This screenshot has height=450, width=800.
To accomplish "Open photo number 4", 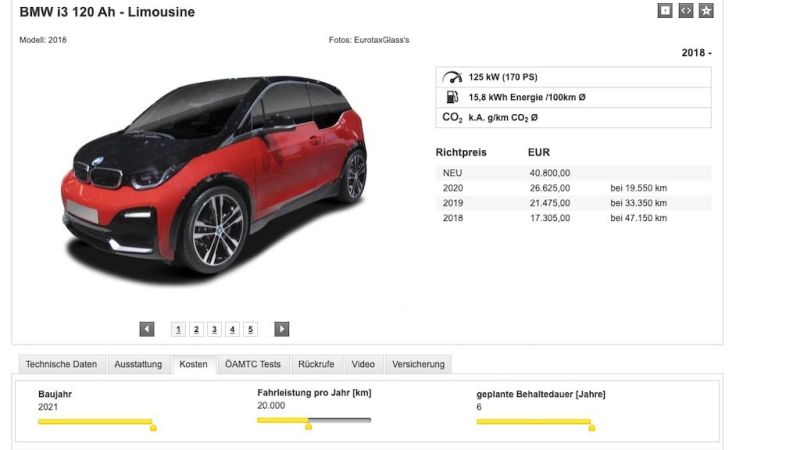I will pos(232,329).
